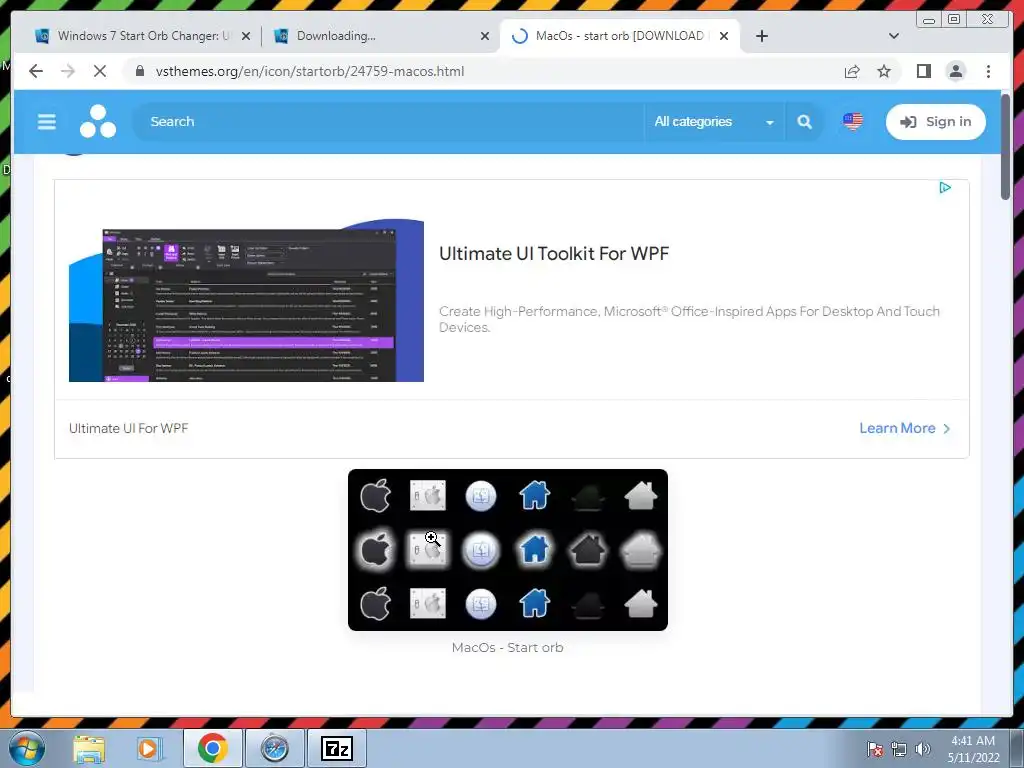The height and width of the screenshot is (768, 1024).
Task: Close the MacOs - start orb tab
Action: tap(724, 36)
